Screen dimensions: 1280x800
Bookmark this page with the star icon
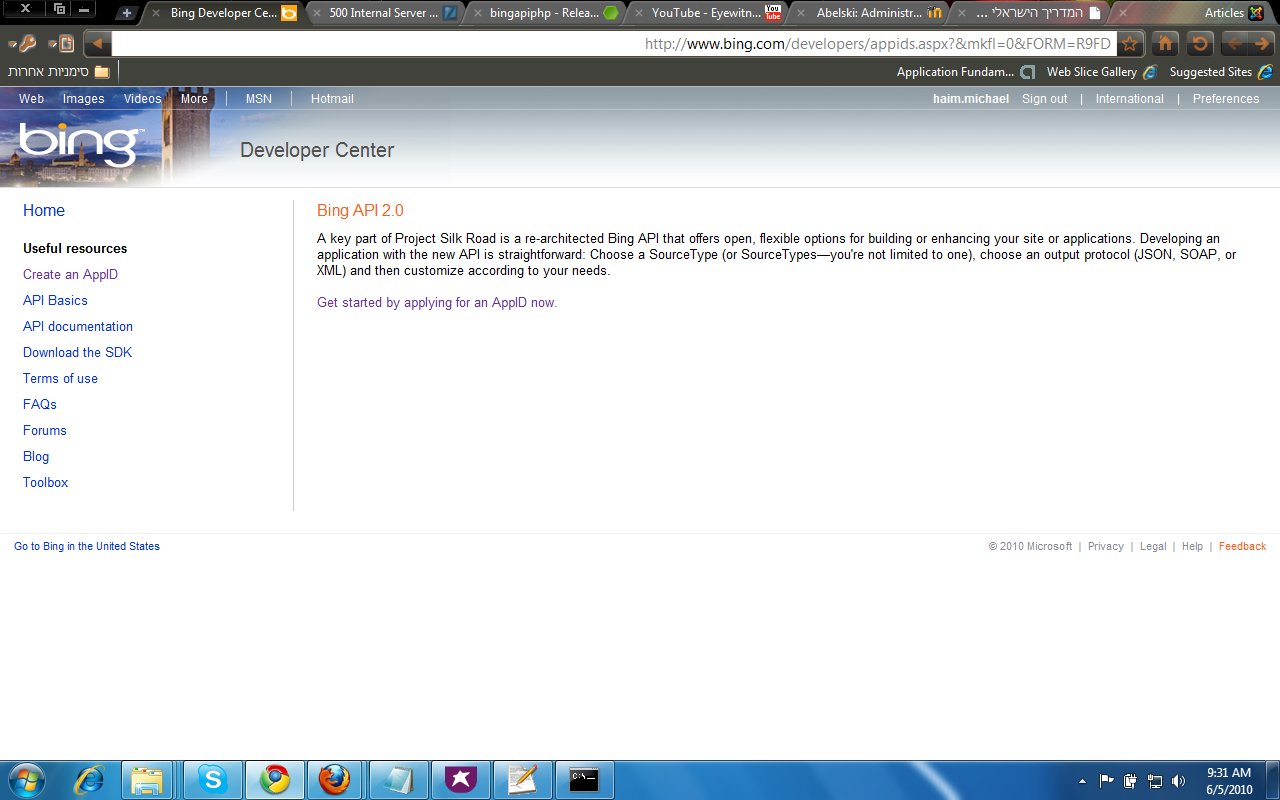pos(1130,44)
